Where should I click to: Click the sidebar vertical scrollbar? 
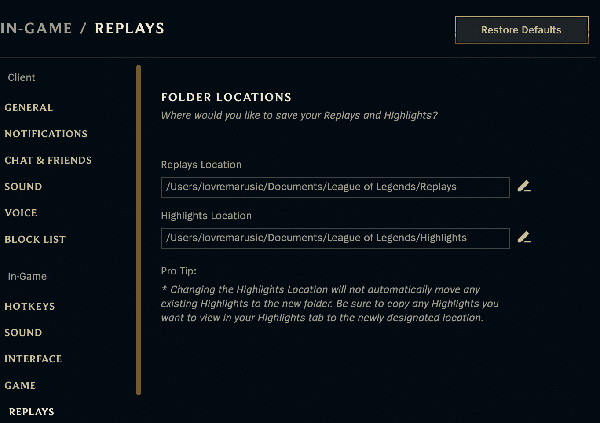[x=139, y=230]
